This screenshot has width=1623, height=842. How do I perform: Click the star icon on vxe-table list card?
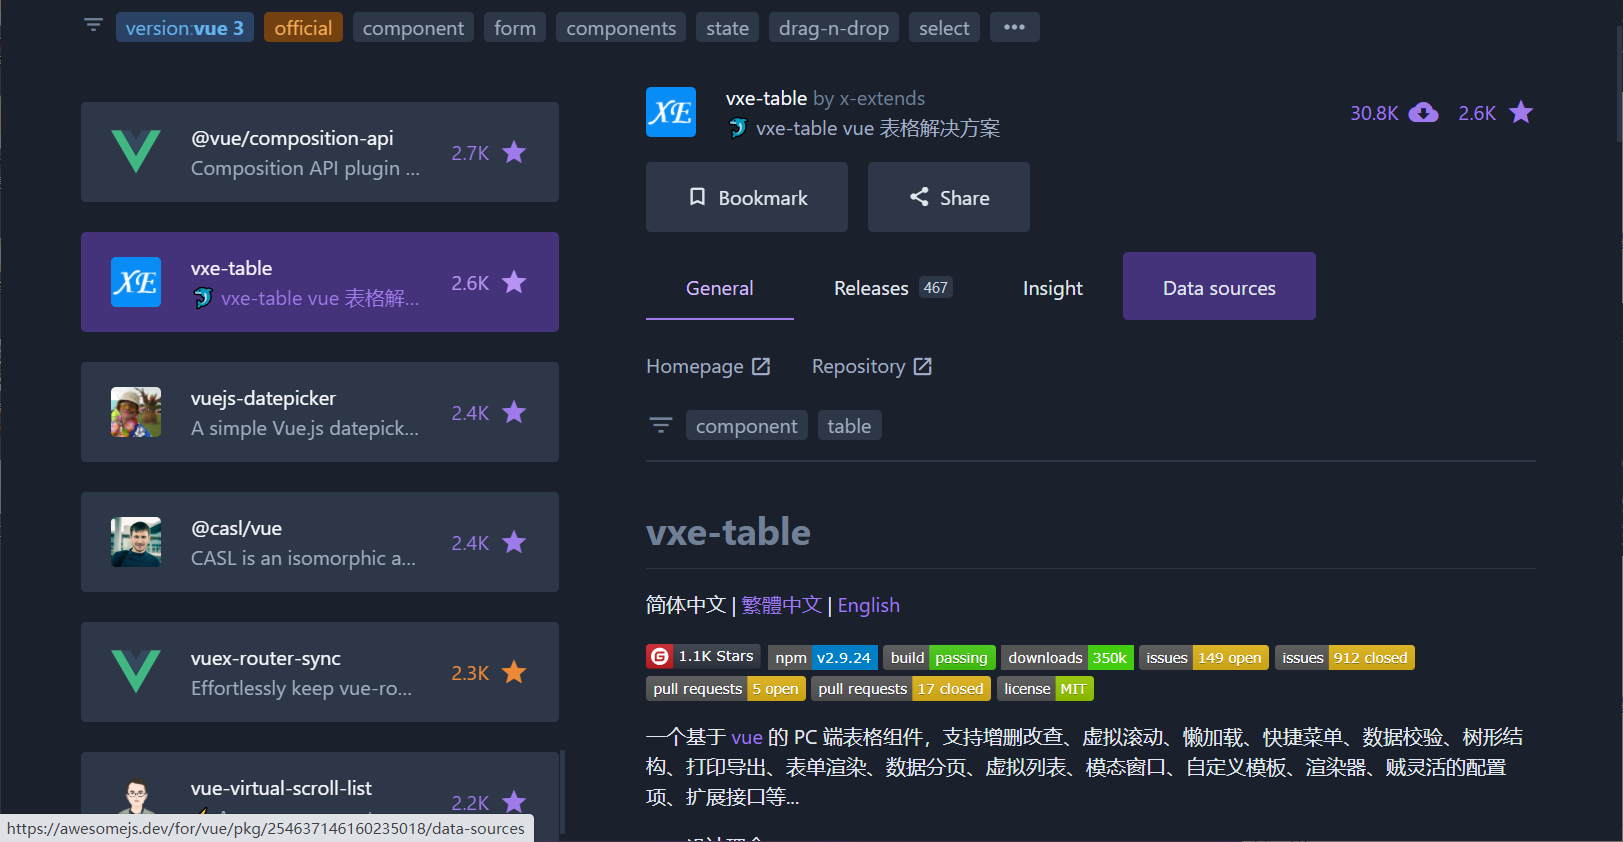click(x=514, y=282)
